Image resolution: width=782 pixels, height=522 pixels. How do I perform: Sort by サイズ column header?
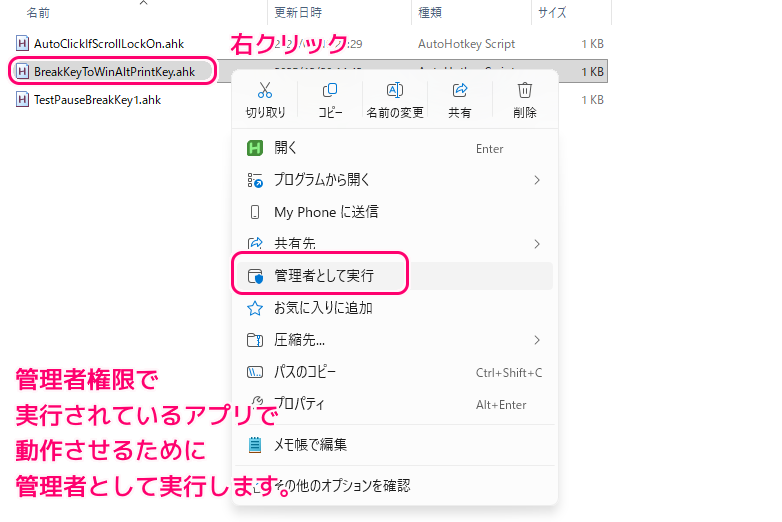(x=552, y=12)
